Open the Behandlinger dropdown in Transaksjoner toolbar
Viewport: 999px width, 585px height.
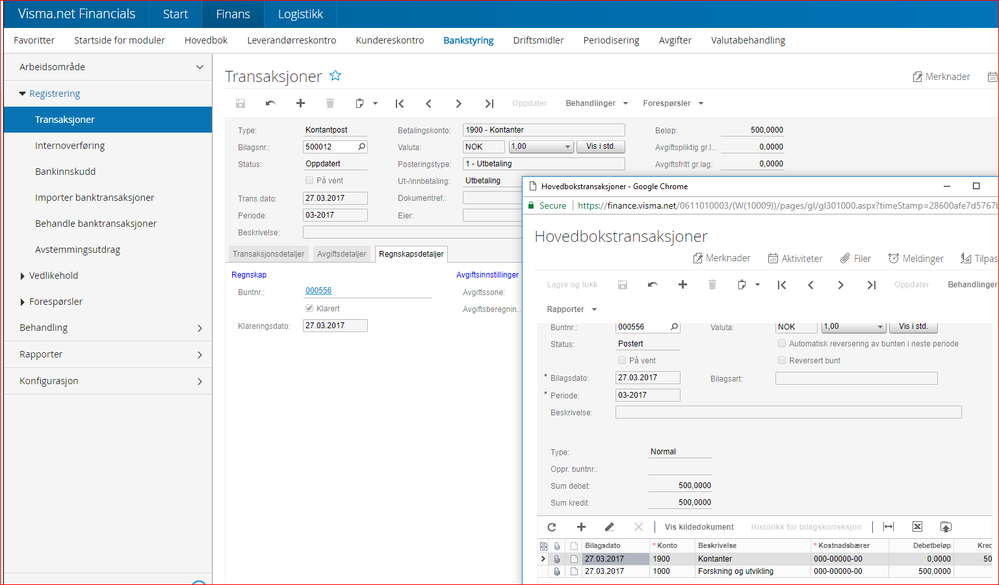pos(596,103)
